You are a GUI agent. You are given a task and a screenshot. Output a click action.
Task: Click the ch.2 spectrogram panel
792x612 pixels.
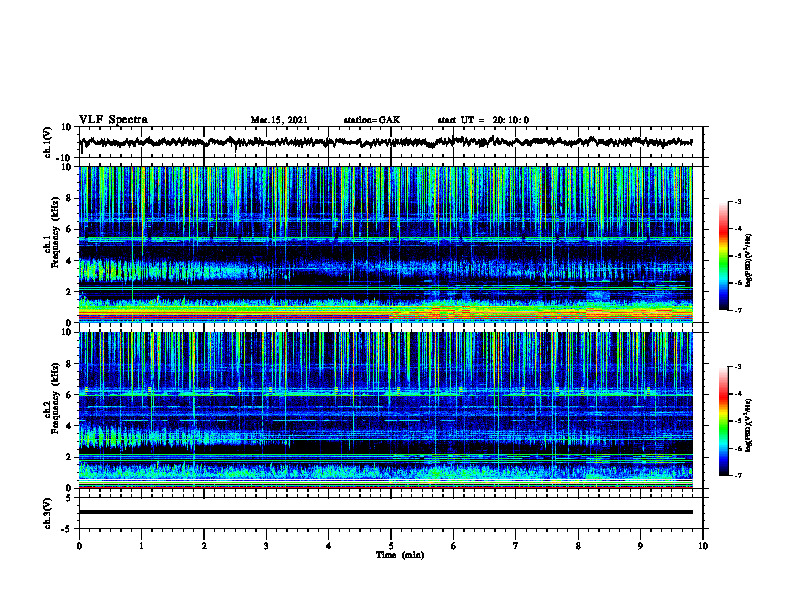386,410
